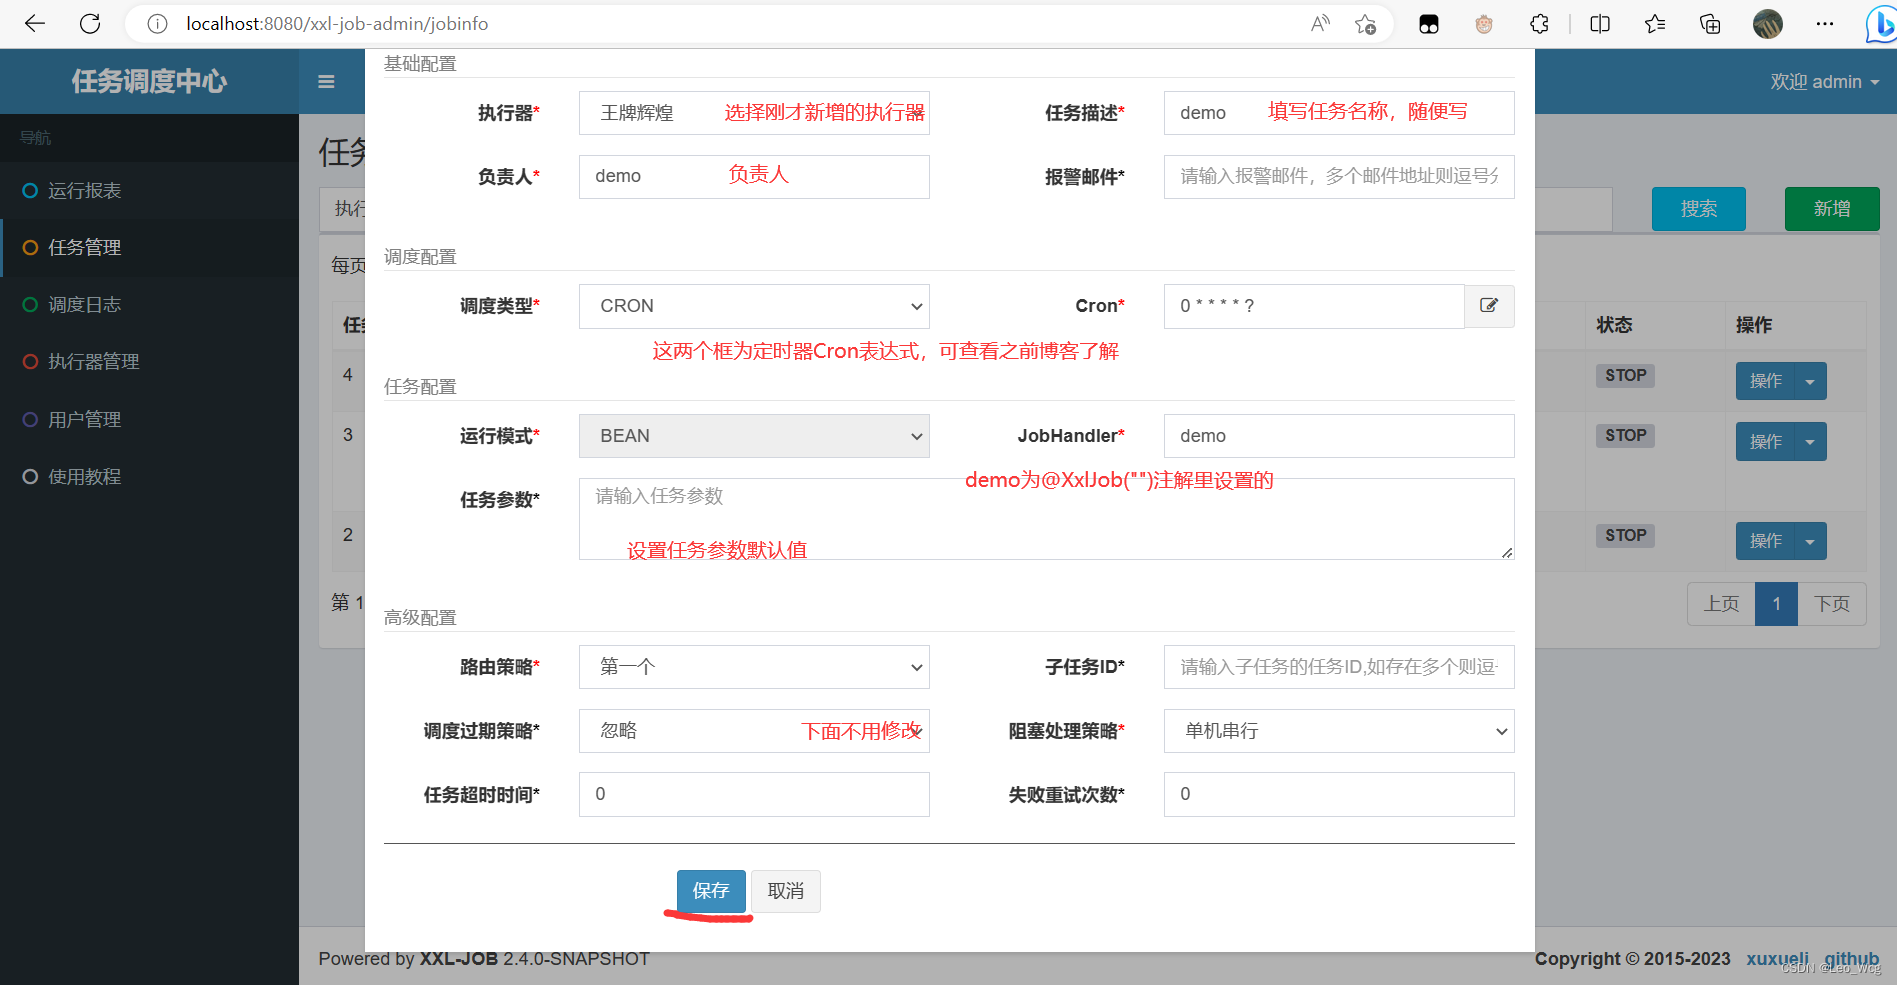Open 运行报表 from the sidebar
Viewport: 1897px width, 985px height.
pyautogui.click(x=85, y=190)
